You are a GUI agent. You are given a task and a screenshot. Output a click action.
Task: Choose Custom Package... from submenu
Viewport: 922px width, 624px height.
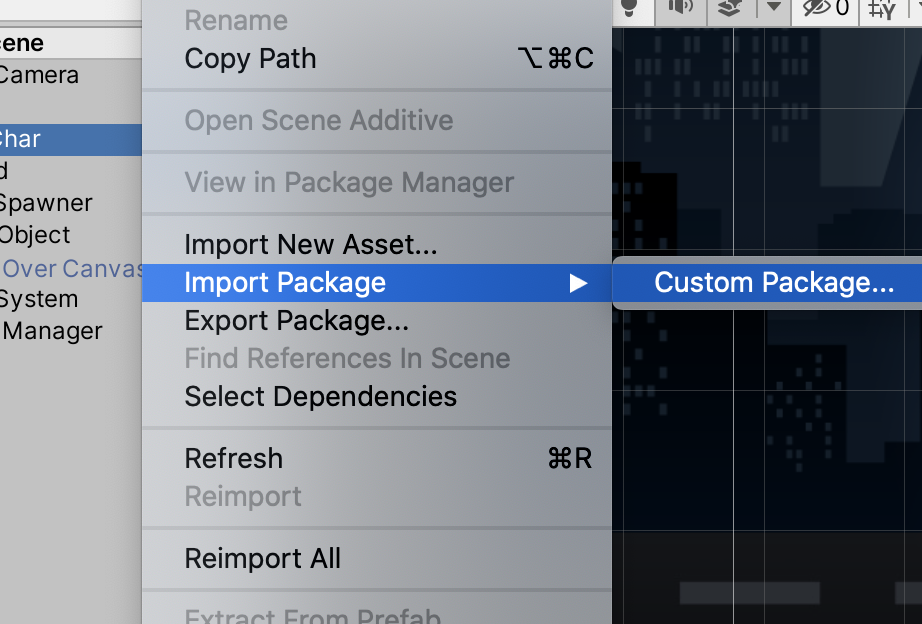tap(773, 283)
